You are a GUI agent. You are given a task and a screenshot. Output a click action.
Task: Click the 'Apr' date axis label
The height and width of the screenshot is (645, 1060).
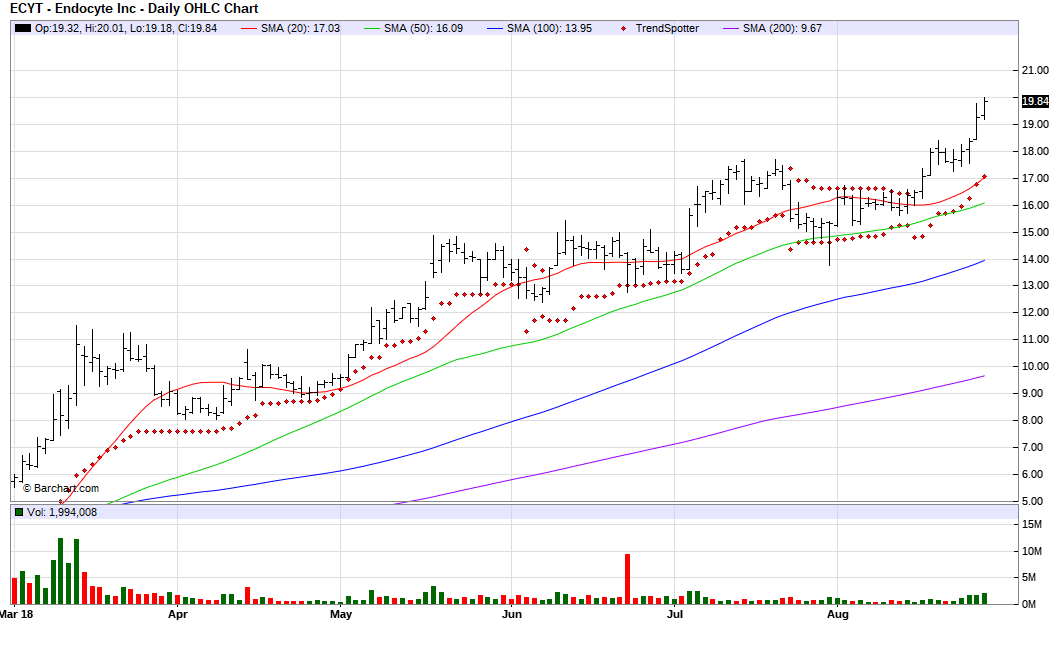point(177,615)
